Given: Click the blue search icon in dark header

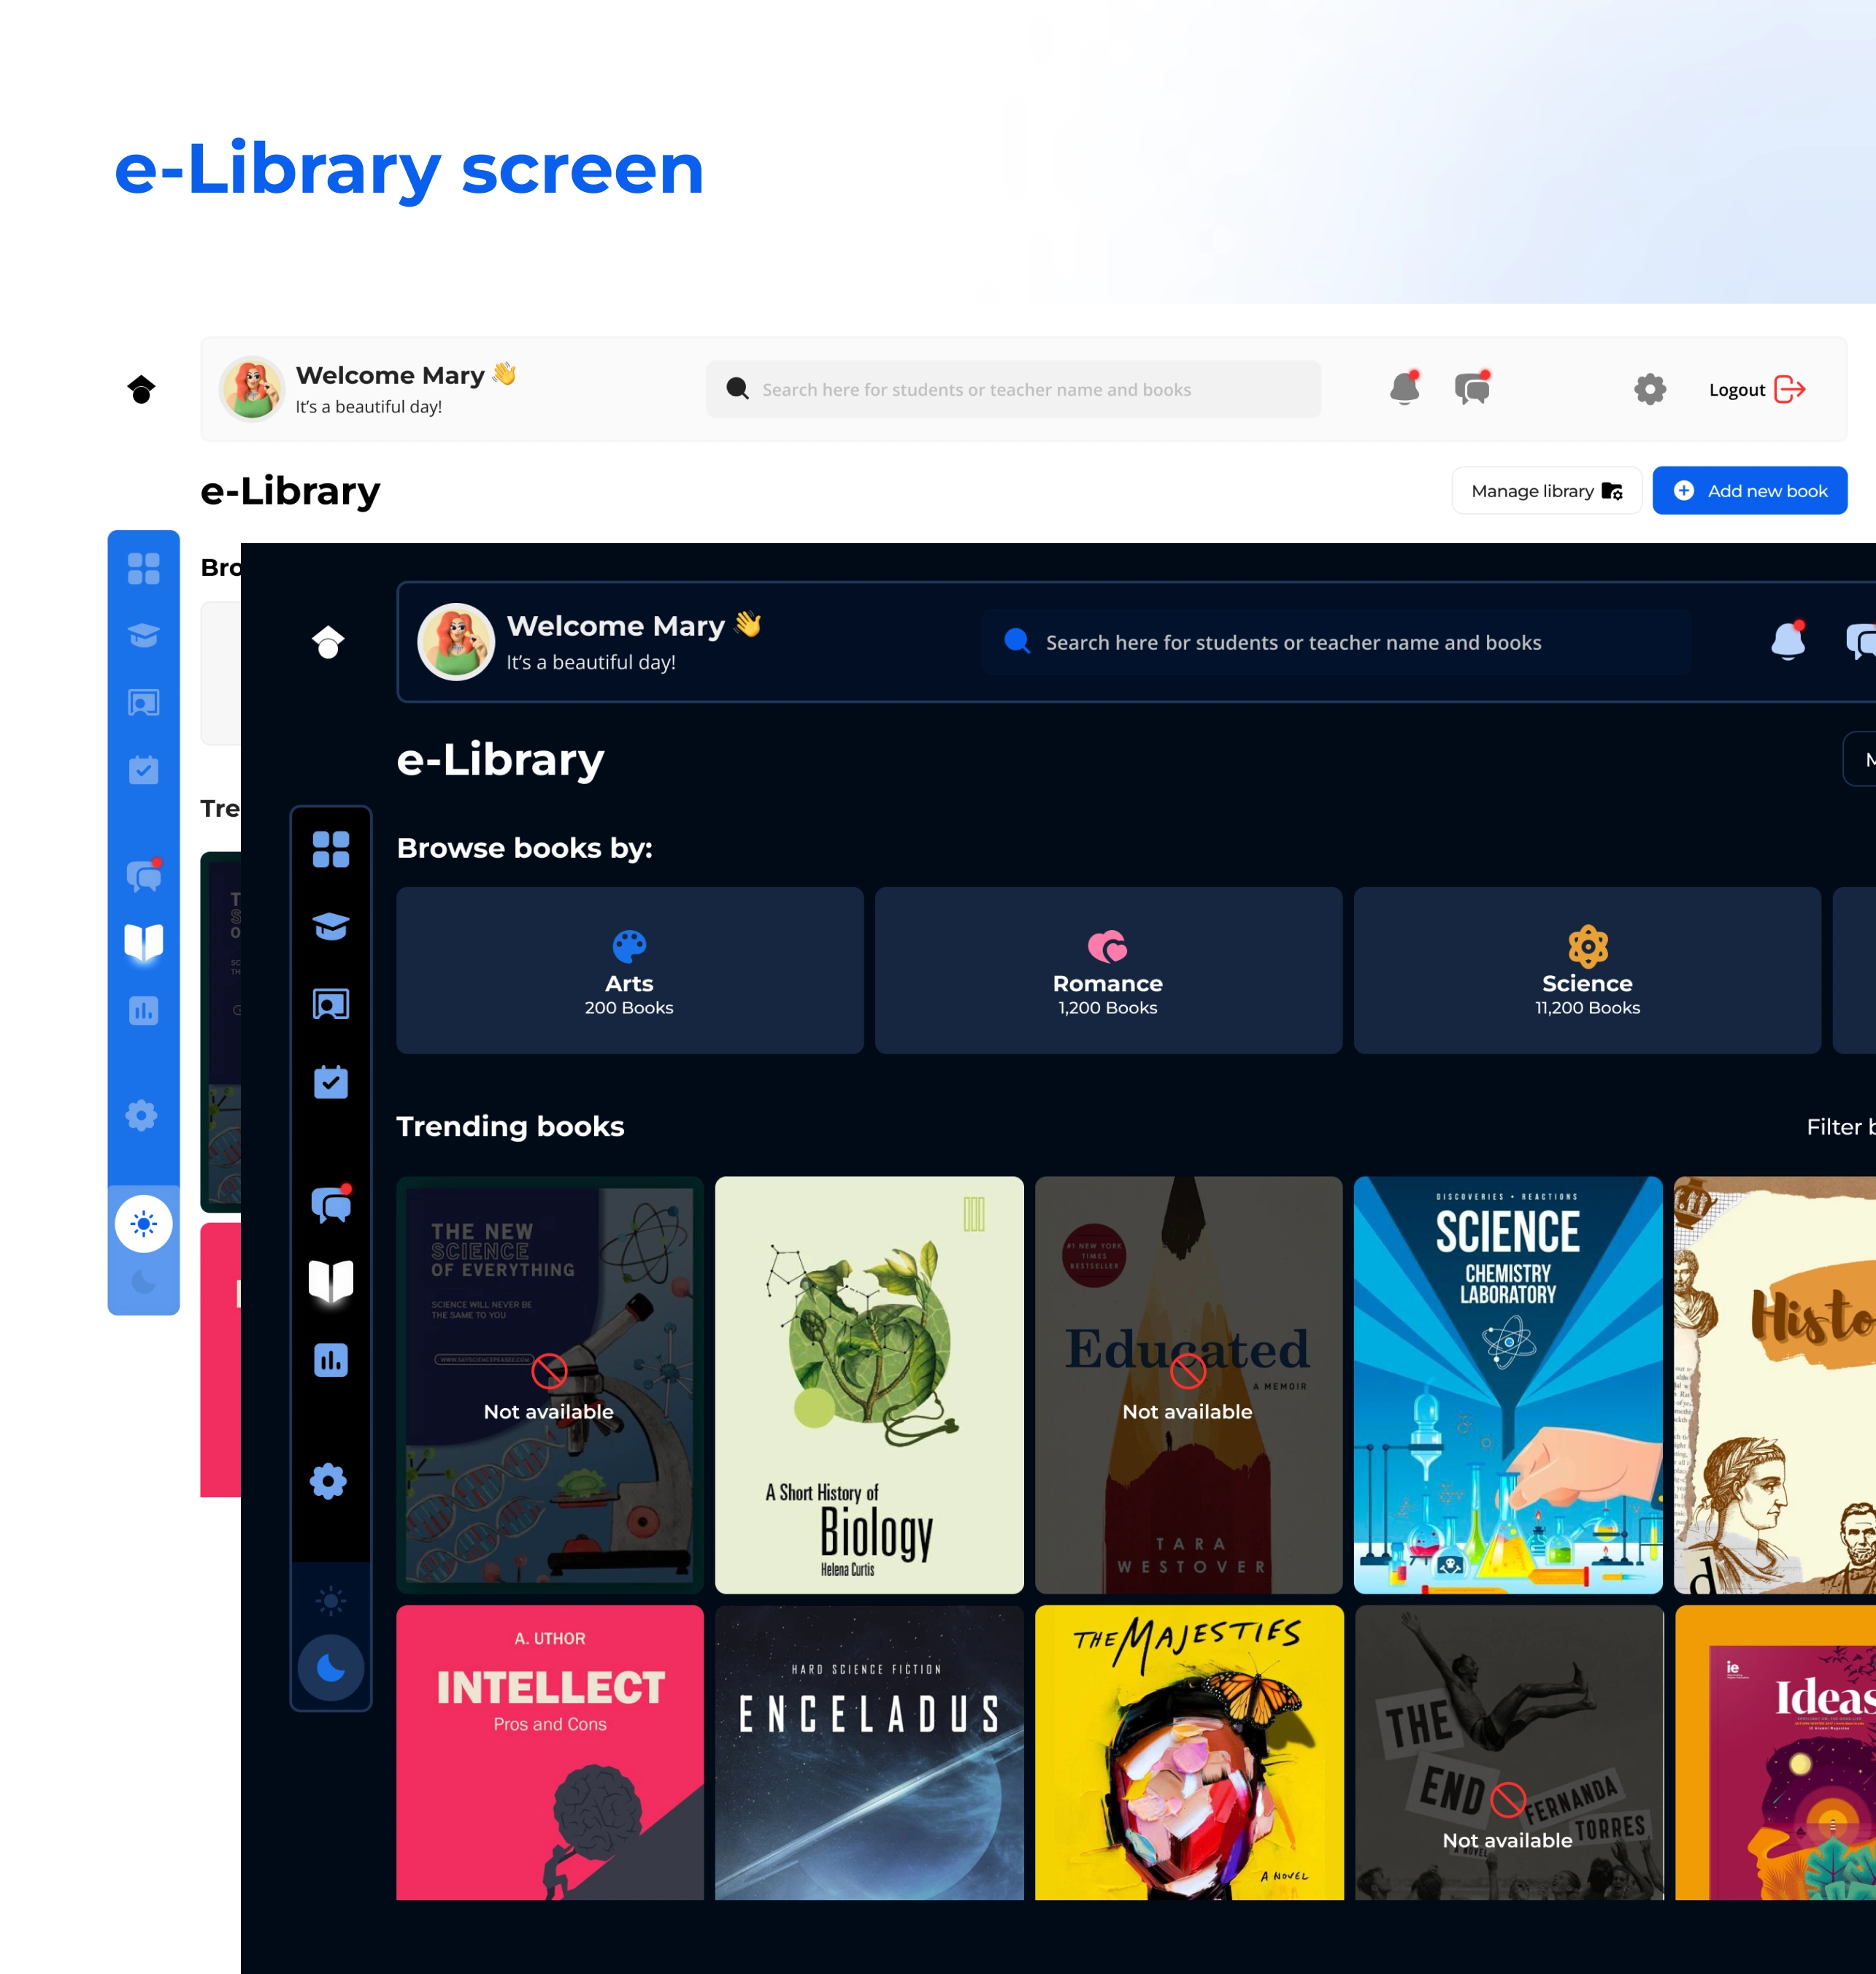Looking at the screenshot, I should point(1017,641).
